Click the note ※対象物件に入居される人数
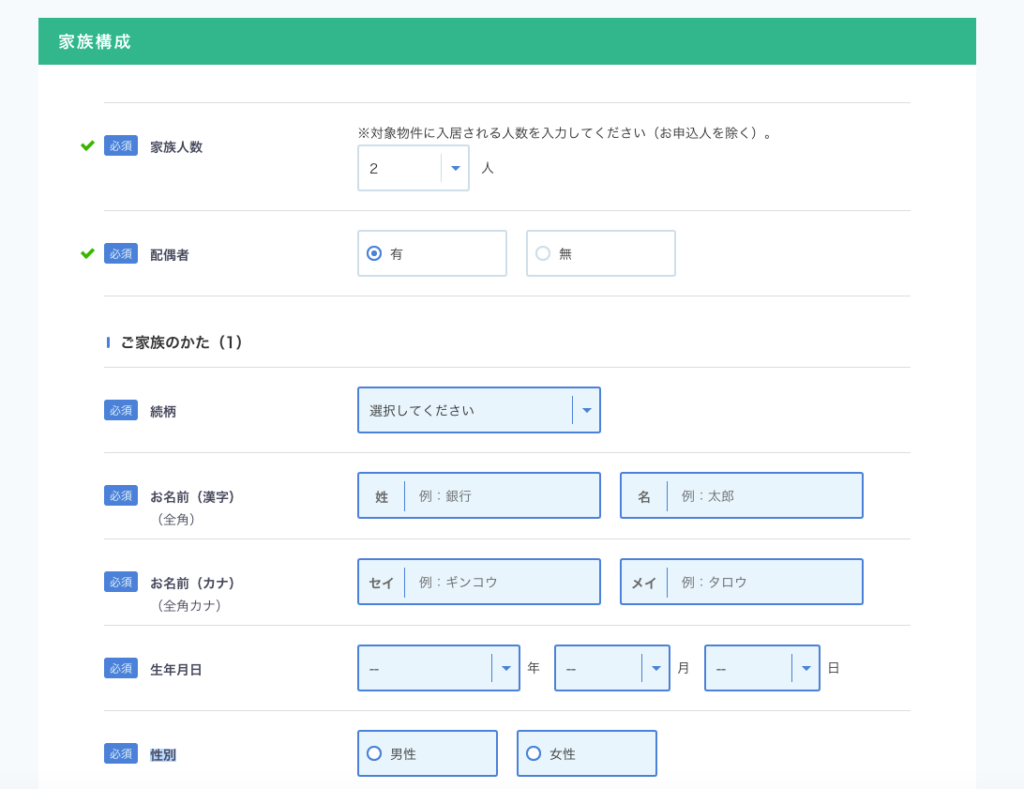 (x=566, y=133)
